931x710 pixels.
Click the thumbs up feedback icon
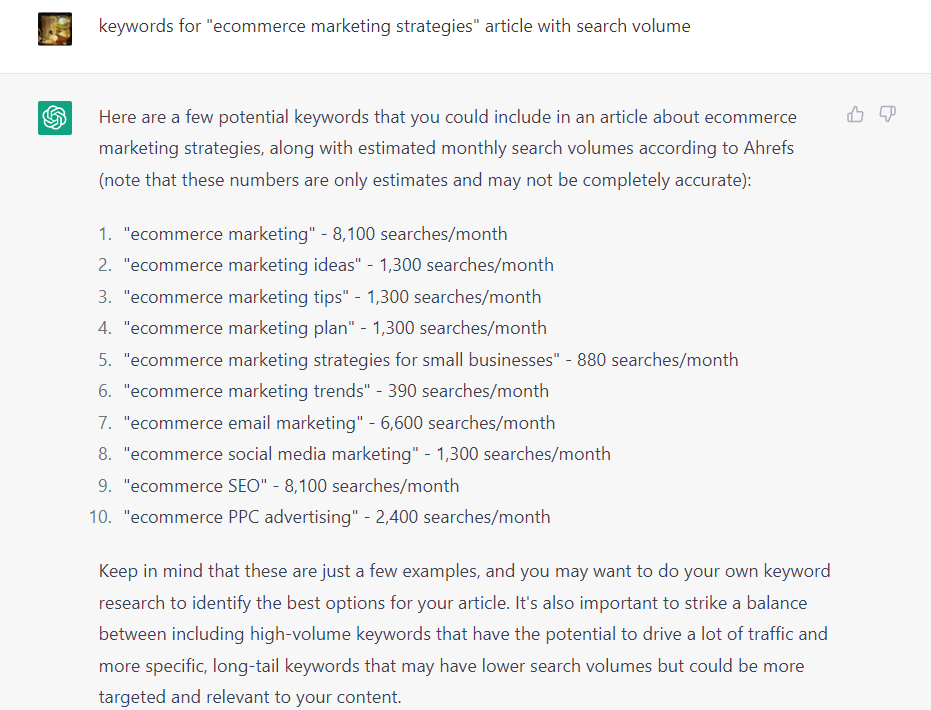(855, 114)
